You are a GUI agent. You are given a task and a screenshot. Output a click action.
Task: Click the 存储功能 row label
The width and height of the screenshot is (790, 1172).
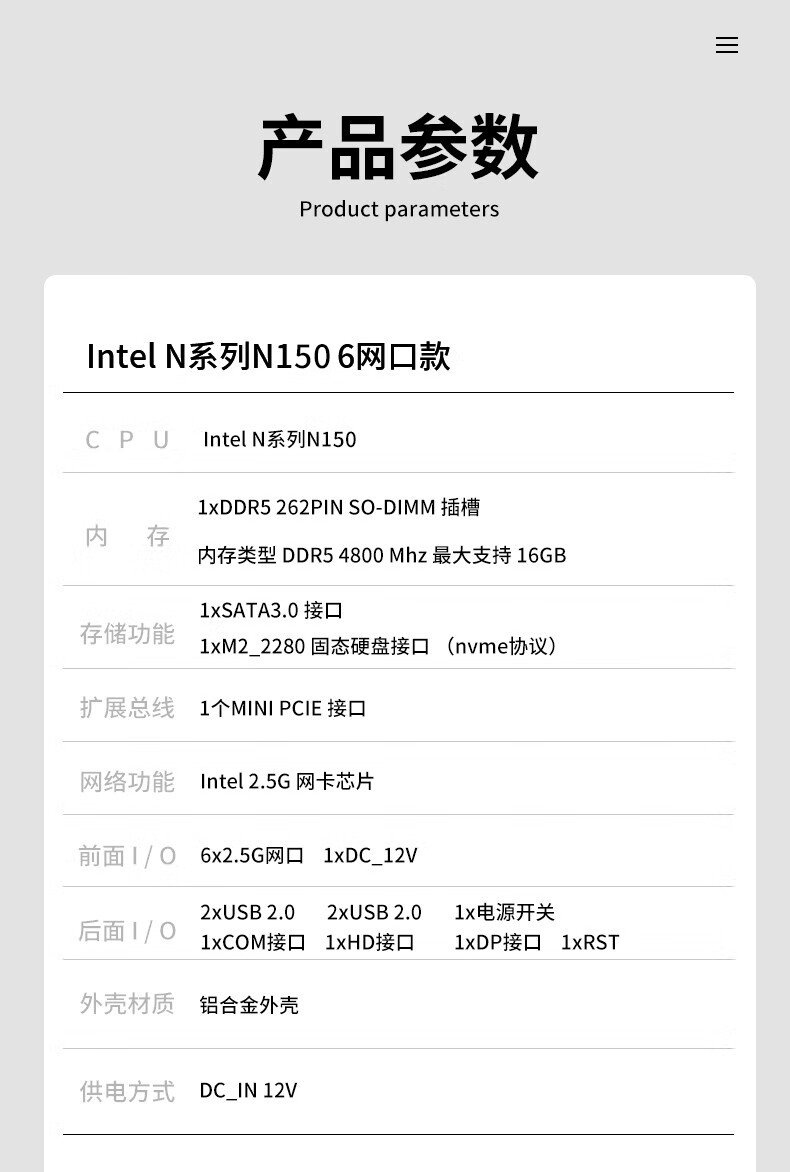(127, 634)
